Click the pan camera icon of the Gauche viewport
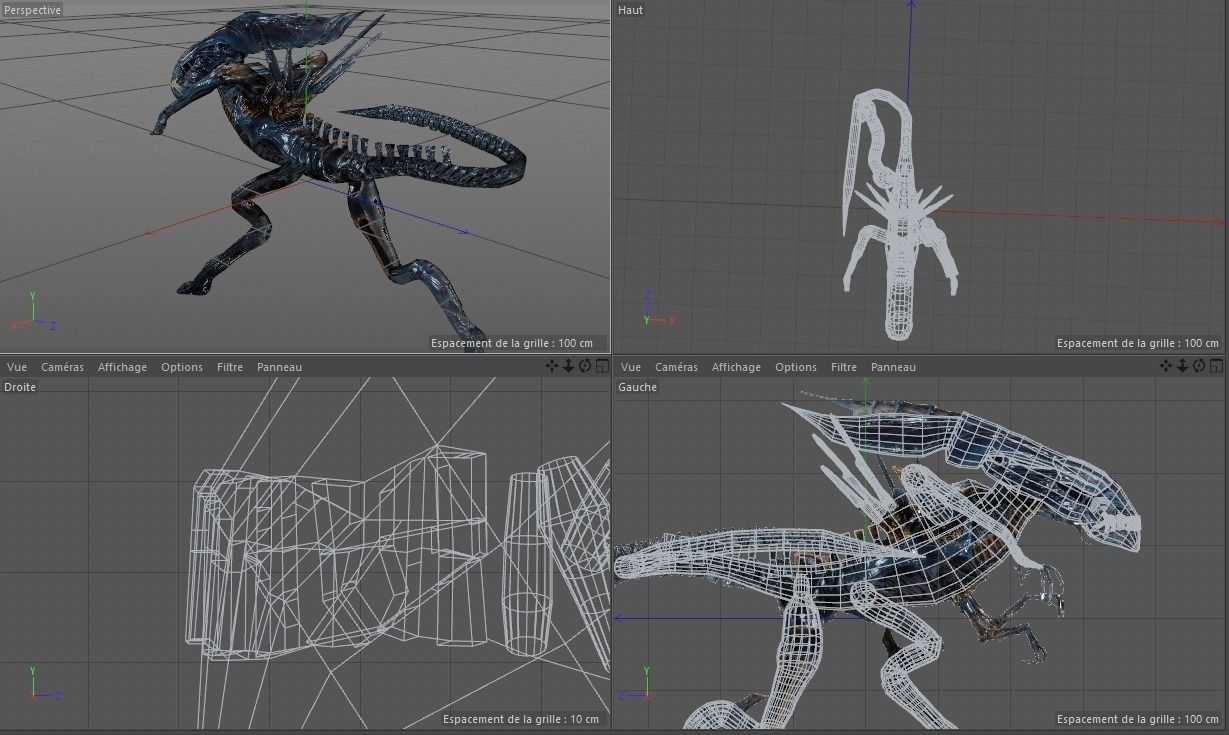This screenshot has height=735, width=1229. 1166,366
